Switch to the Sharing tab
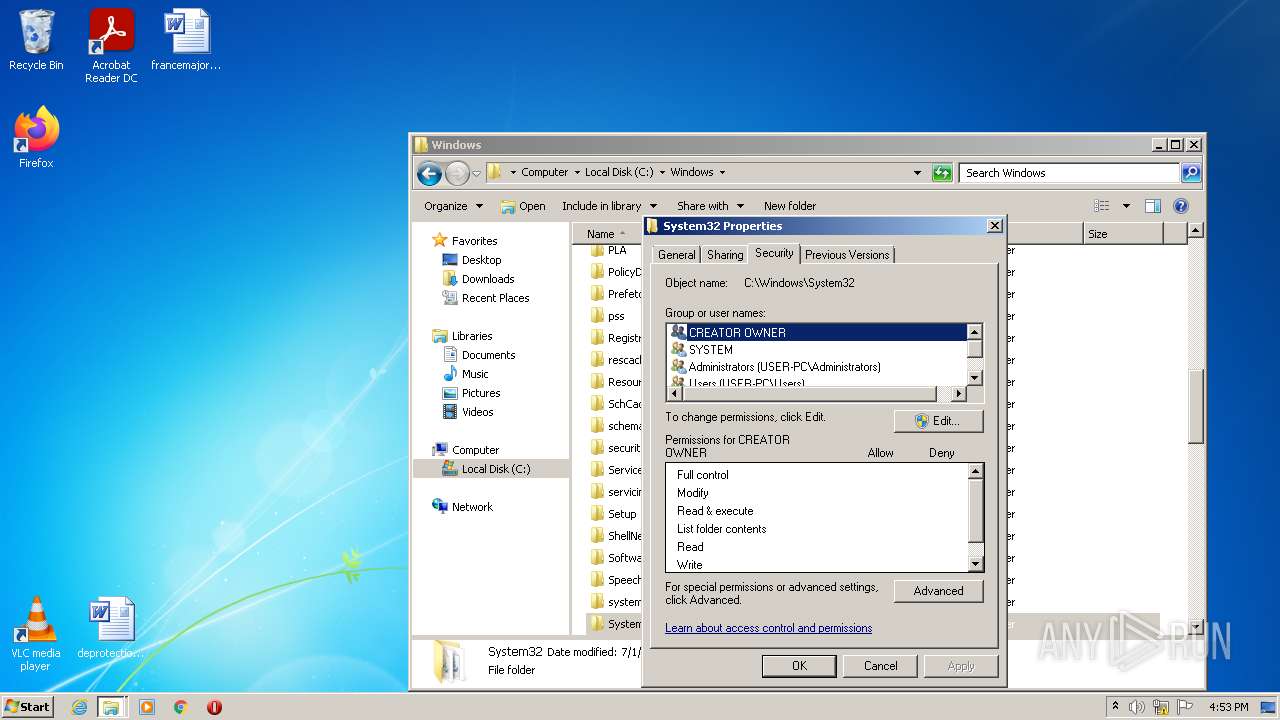Image resolution: width=1280 pixels, height=720 pixels. [725, 255]
